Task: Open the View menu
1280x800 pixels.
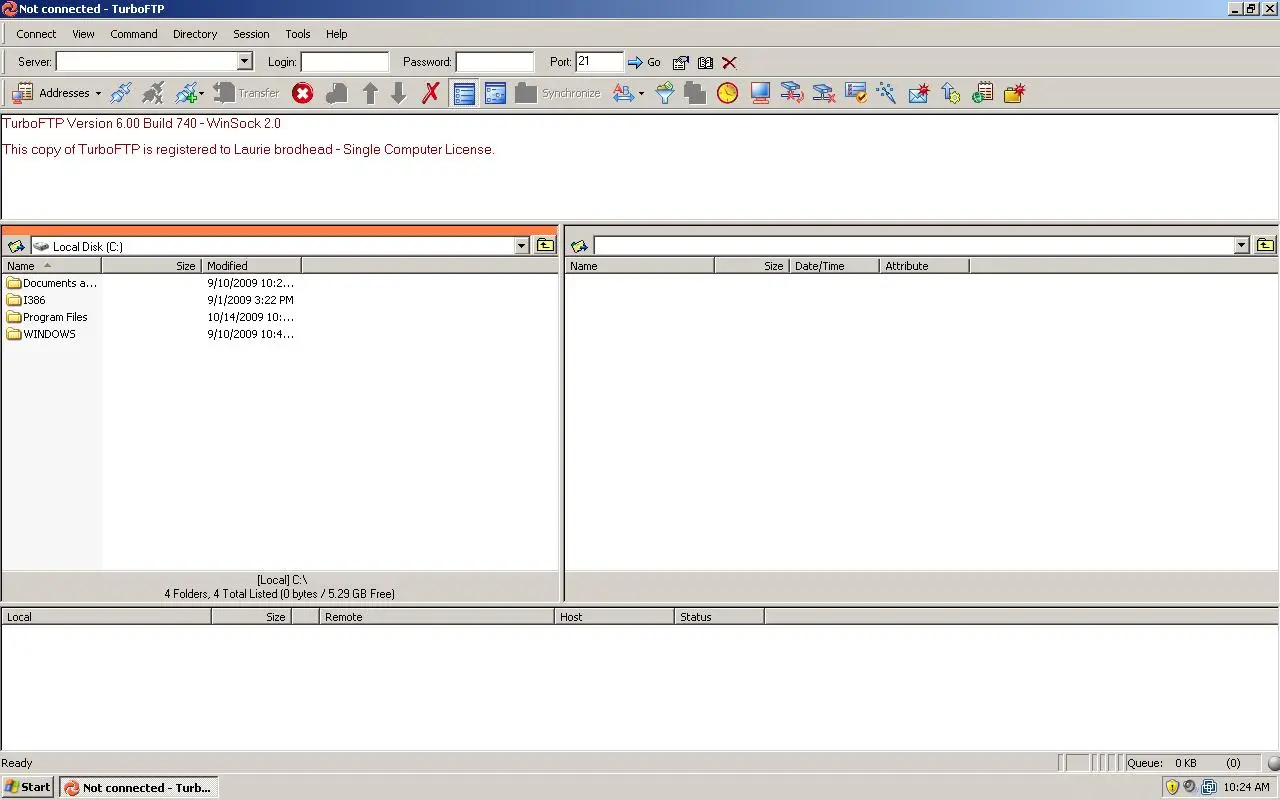Action: [83, 34]
